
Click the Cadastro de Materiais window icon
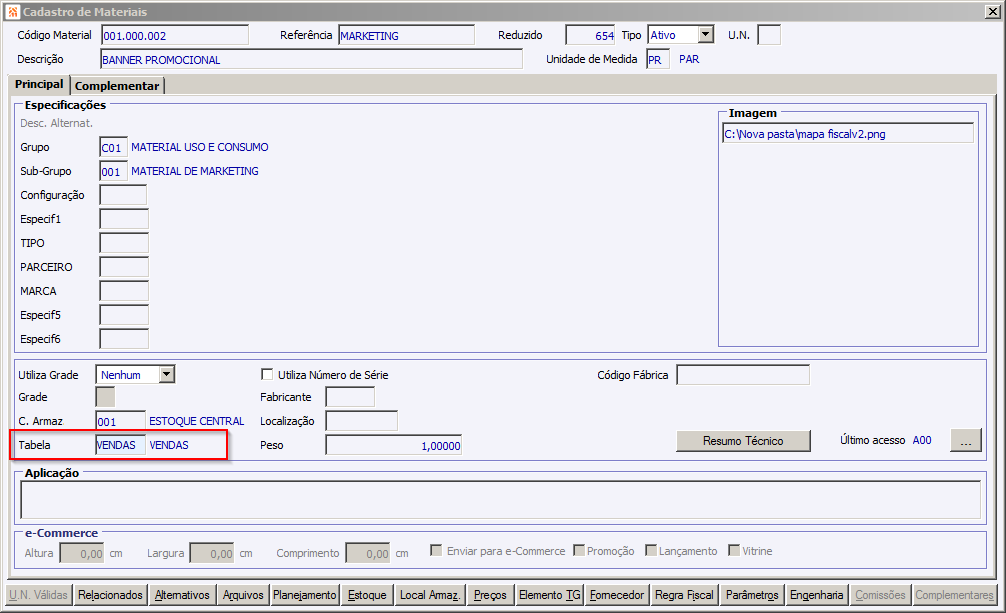tap(13, 12)
